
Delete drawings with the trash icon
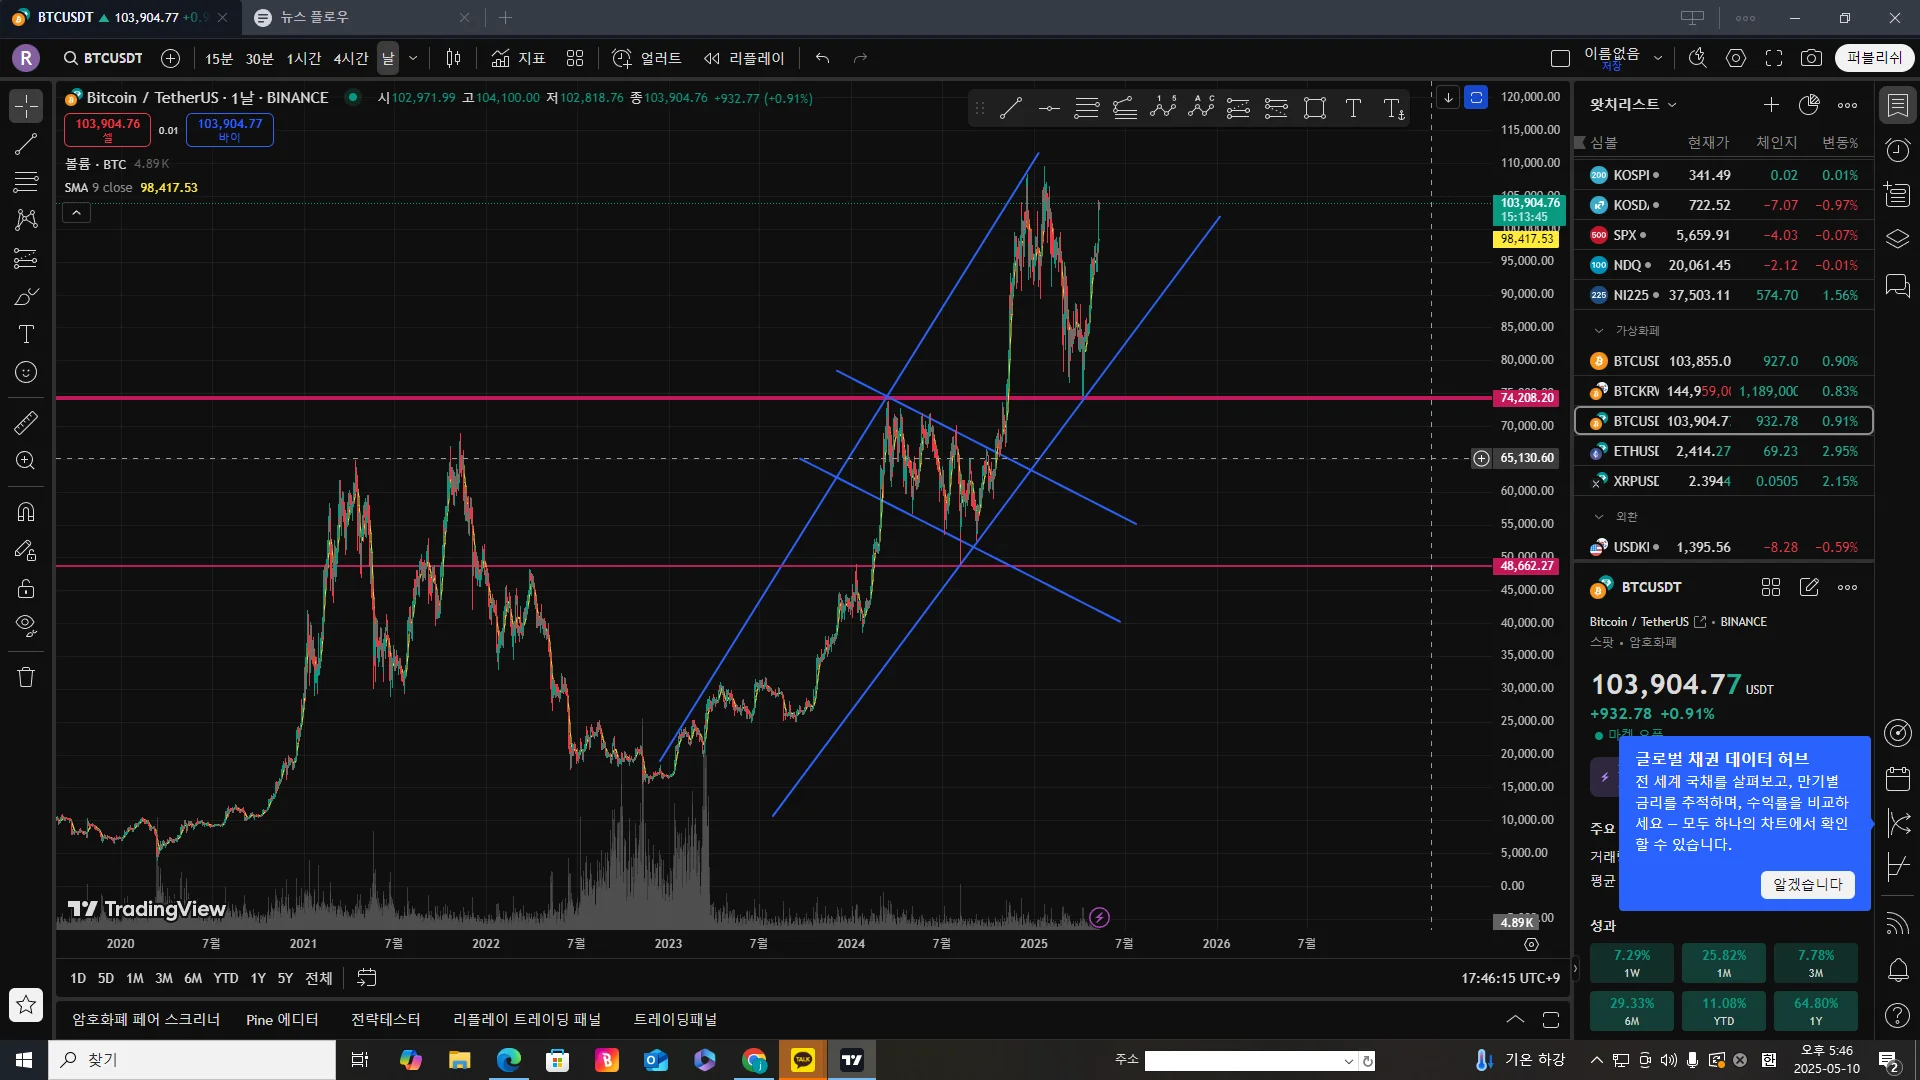pos(26,677)
